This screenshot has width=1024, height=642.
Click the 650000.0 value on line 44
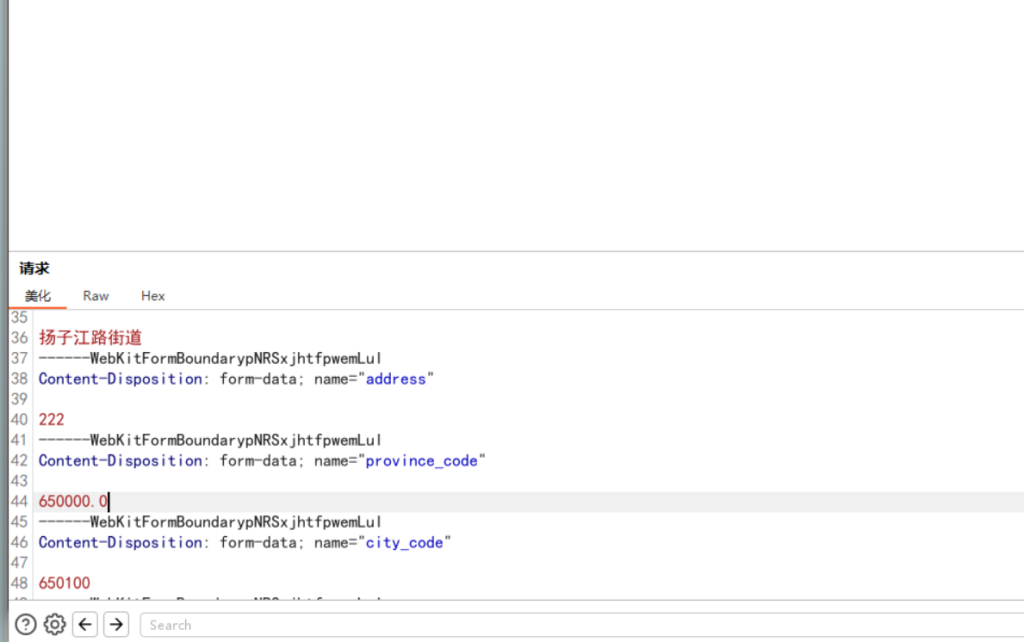point(72,502)
